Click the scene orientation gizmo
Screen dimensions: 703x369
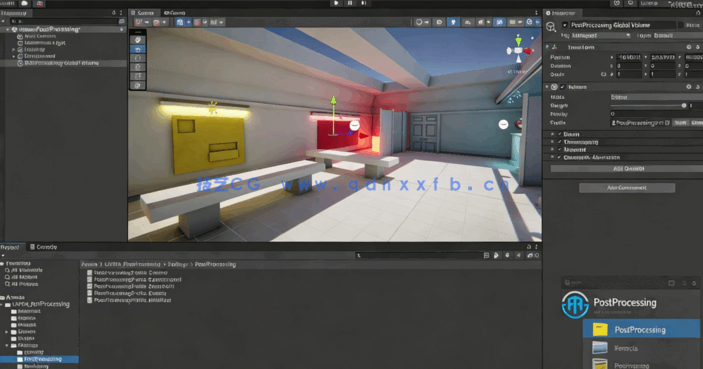(x=519, y=50)
